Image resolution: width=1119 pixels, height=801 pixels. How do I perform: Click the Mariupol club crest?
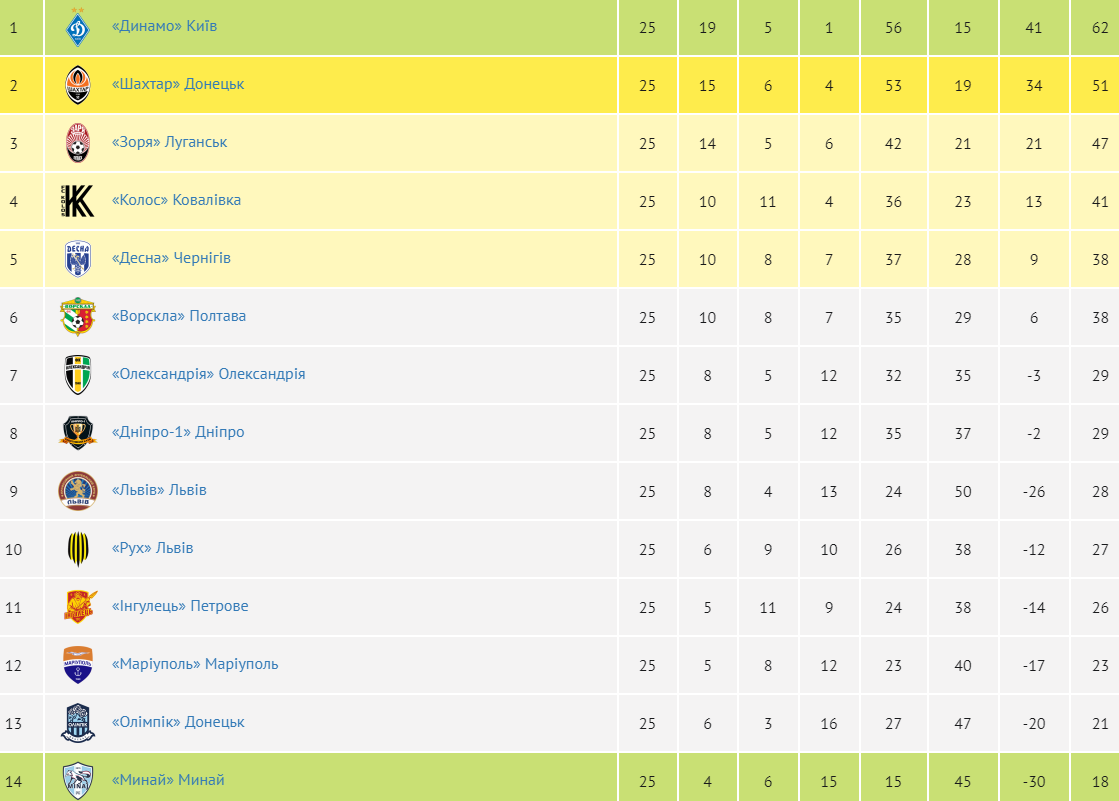click(x=78, y=665)
